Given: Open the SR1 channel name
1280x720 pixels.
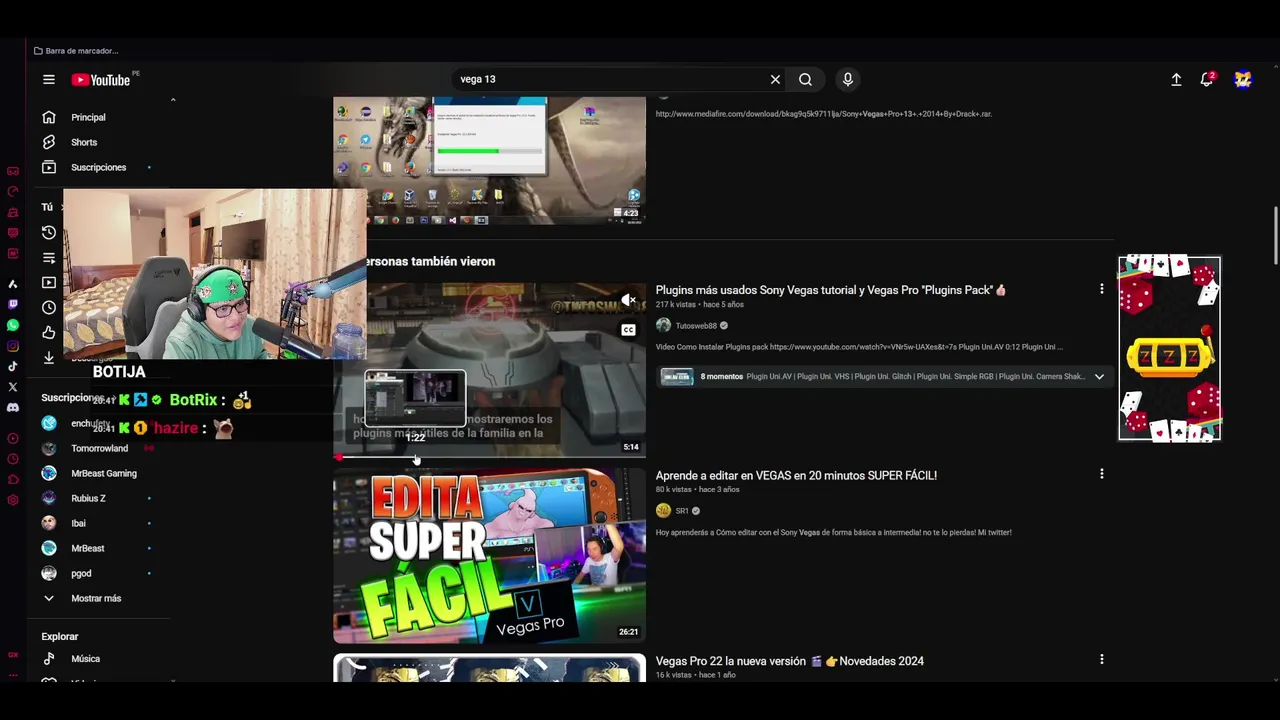Looking at the screenshot, I should (682, 511).
